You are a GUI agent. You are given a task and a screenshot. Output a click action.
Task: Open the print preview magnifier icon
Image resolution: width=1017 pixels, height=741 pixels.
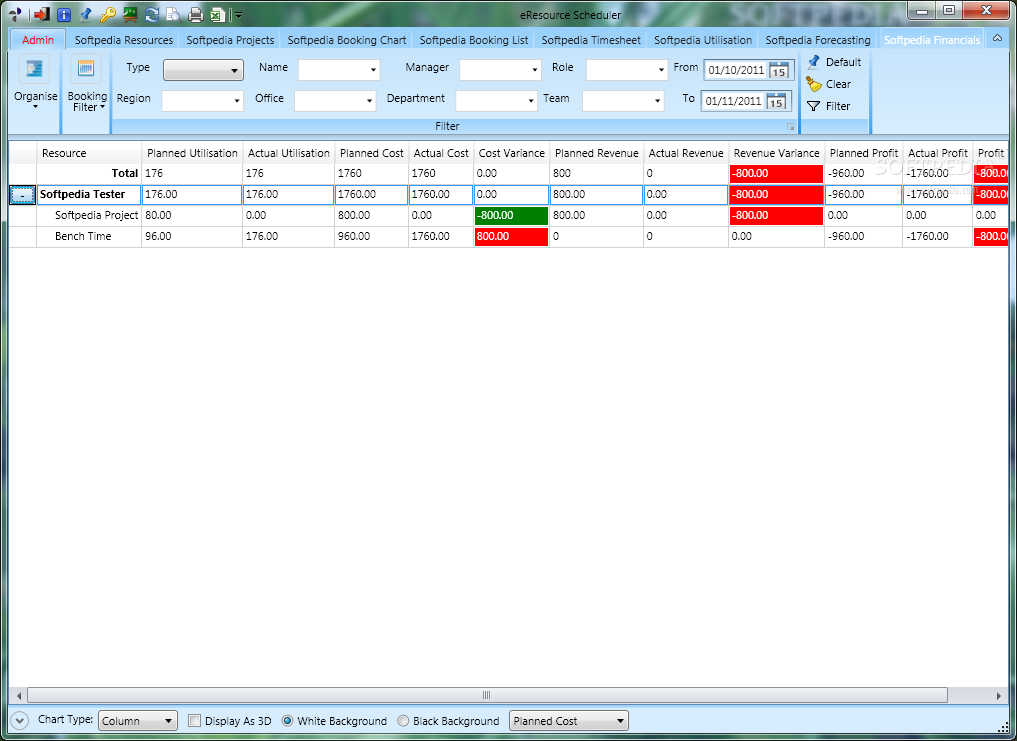tap(173, 14)
